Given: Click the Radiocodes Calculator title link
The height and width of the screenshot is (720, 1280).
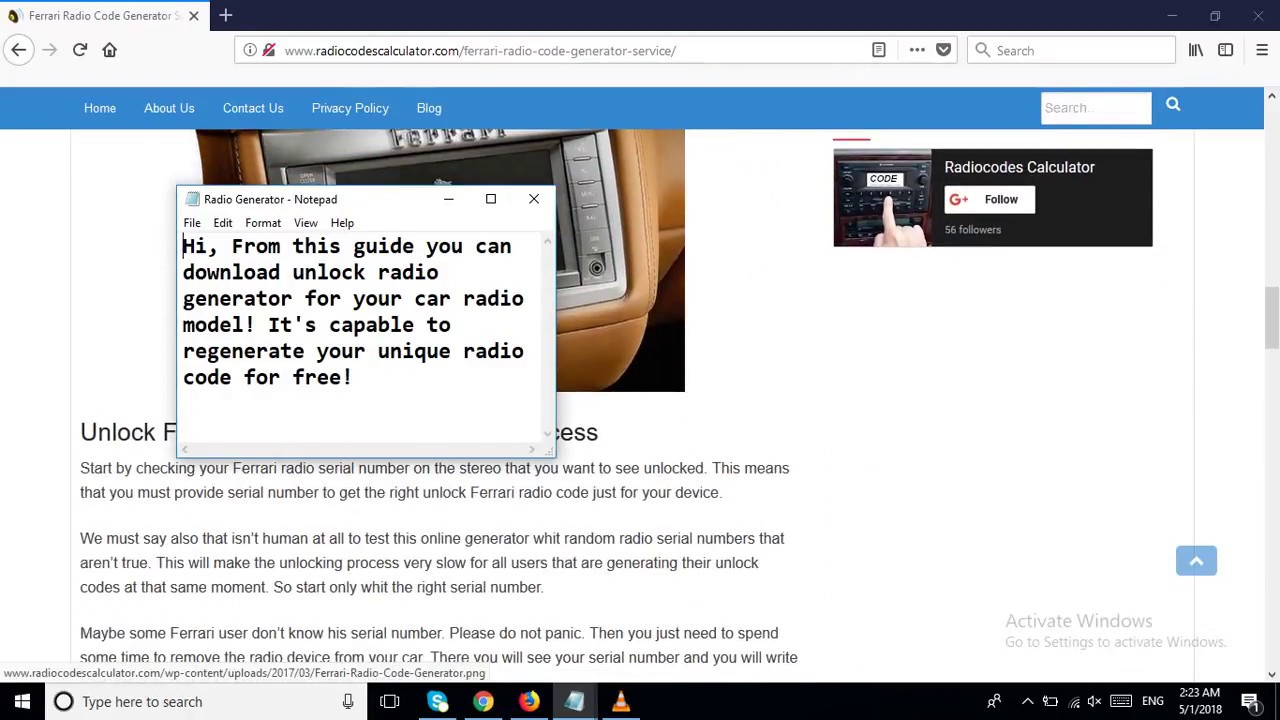Looking at the screenshot, I should (1019, 167).
